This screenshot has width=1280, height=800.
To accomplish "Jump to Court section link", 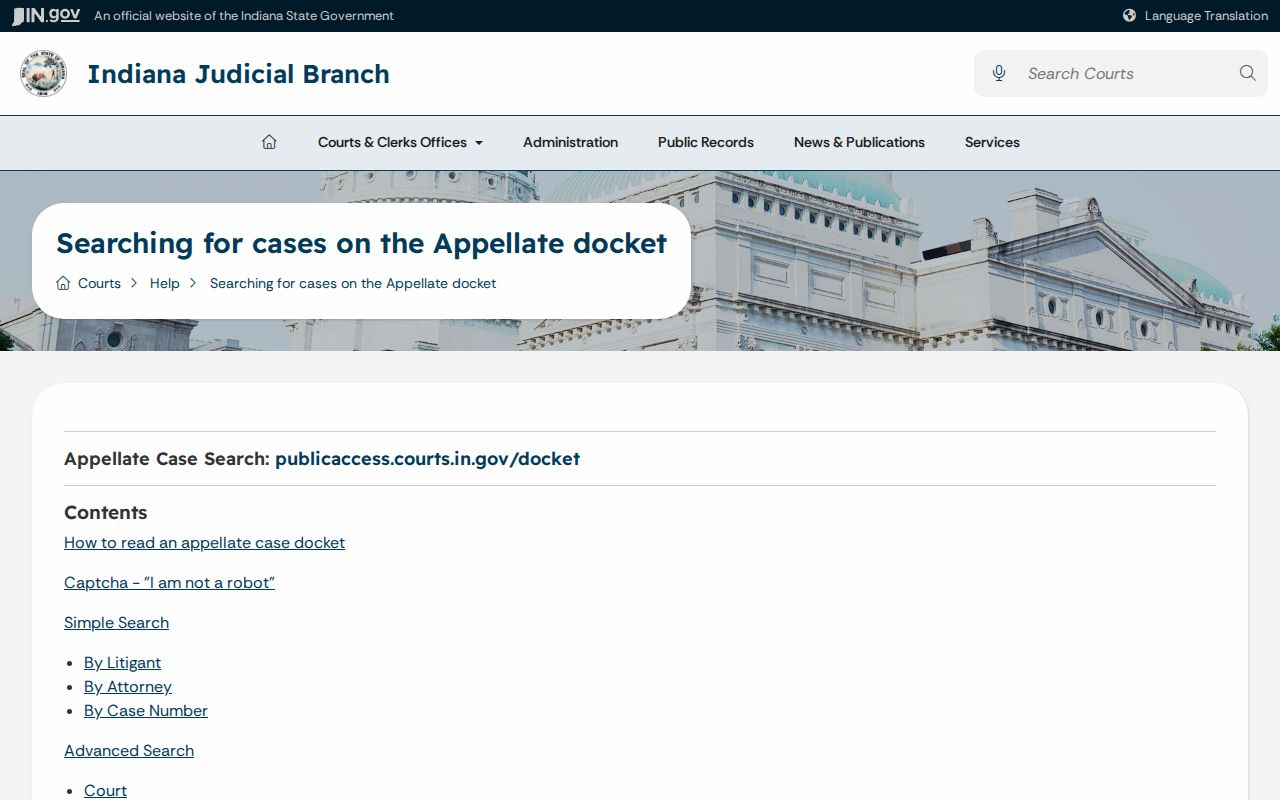I will [x=105, y=790].
